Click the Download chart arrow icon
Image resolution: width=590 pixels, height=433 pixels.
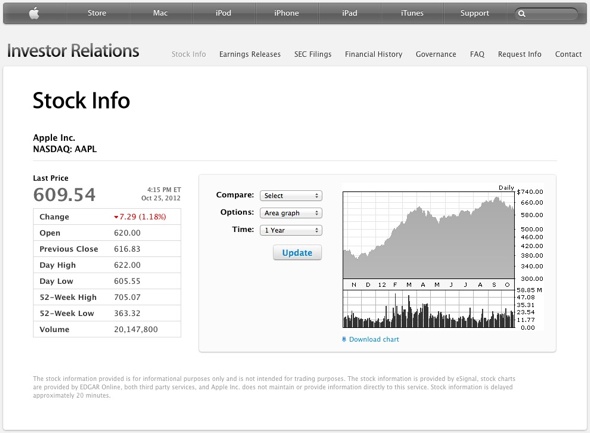(344, 339)
